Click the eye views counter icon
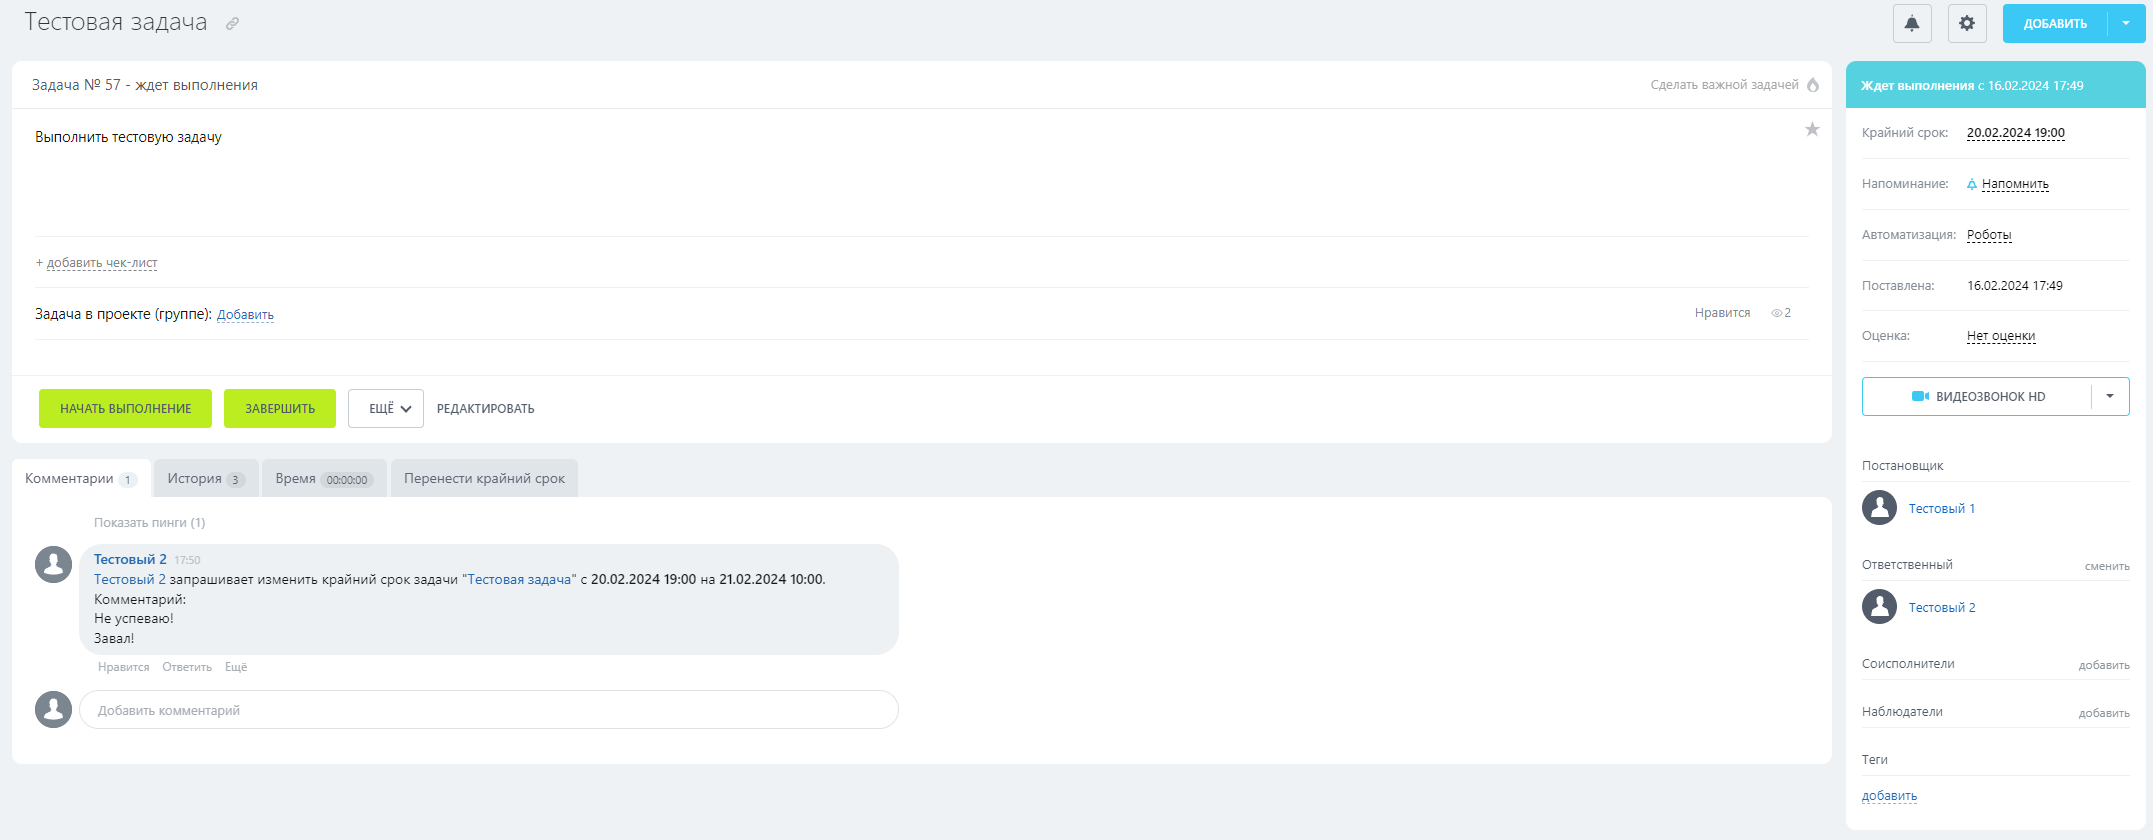The height and width of the screenshot is (840, 2153). tap(1777, 313)
